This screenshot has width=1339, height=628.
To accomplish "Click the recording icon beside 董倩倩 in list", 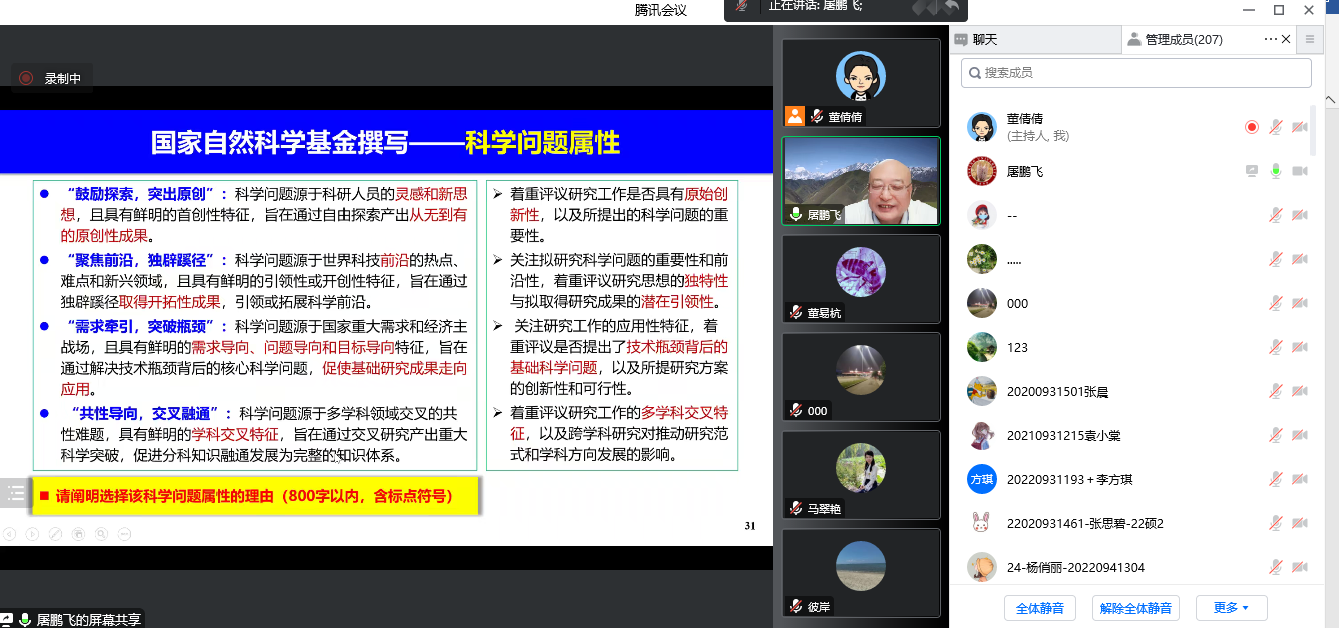I will coord(1251,127).
